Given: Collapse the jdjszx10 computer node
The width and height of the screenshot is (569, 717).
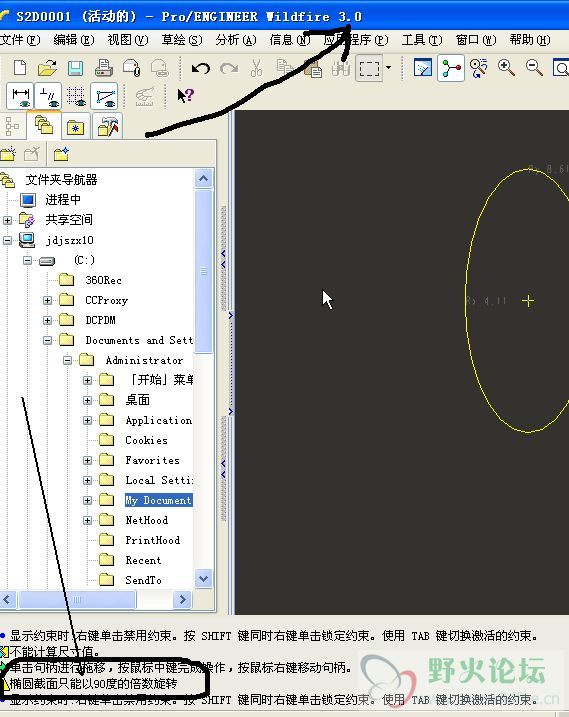Looking at the screenshot, I should pyautogui.click(x=7, y=240).
